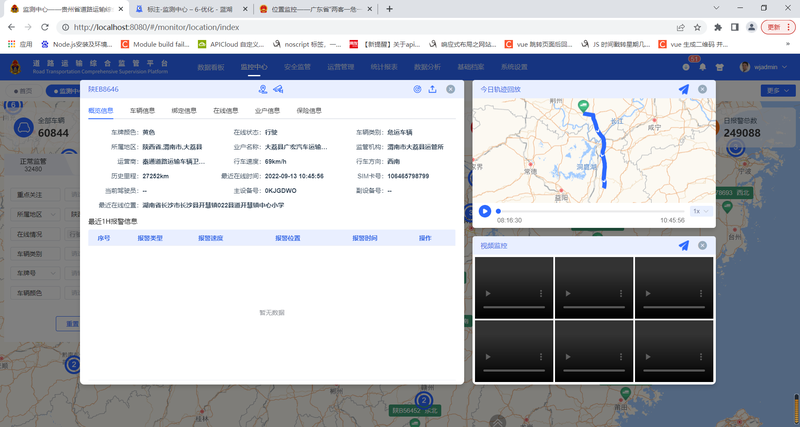800x427 pixels.
Task: Click the trajectory playback progress slider
Action: pyautogui.click(x=591, y=211)
